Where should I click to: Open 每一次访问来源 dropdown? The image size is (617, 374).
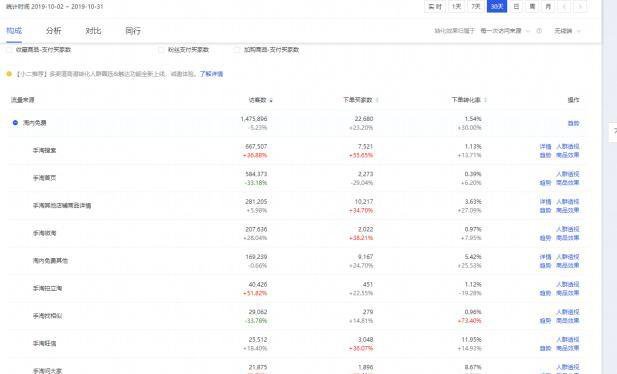coord(505,31)
